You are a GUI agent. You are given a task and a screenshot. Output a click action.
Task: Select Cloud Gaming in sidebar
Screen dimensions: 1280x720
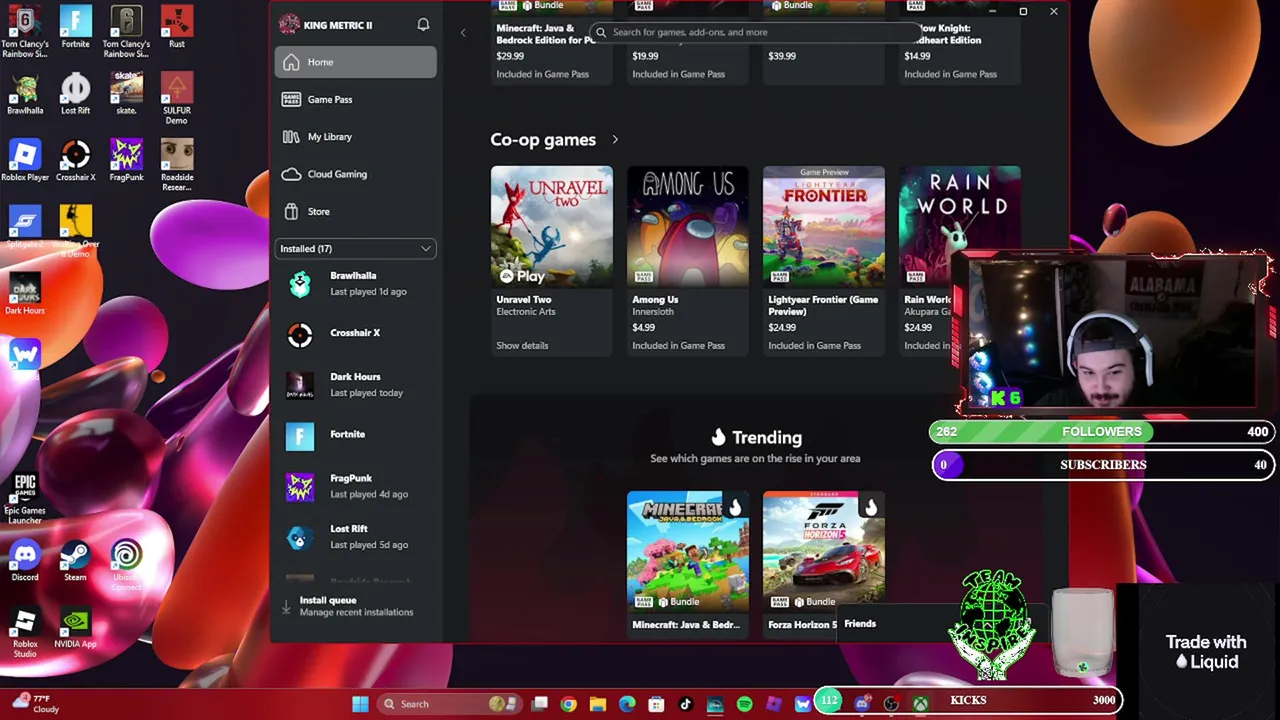tap(355, 174)
